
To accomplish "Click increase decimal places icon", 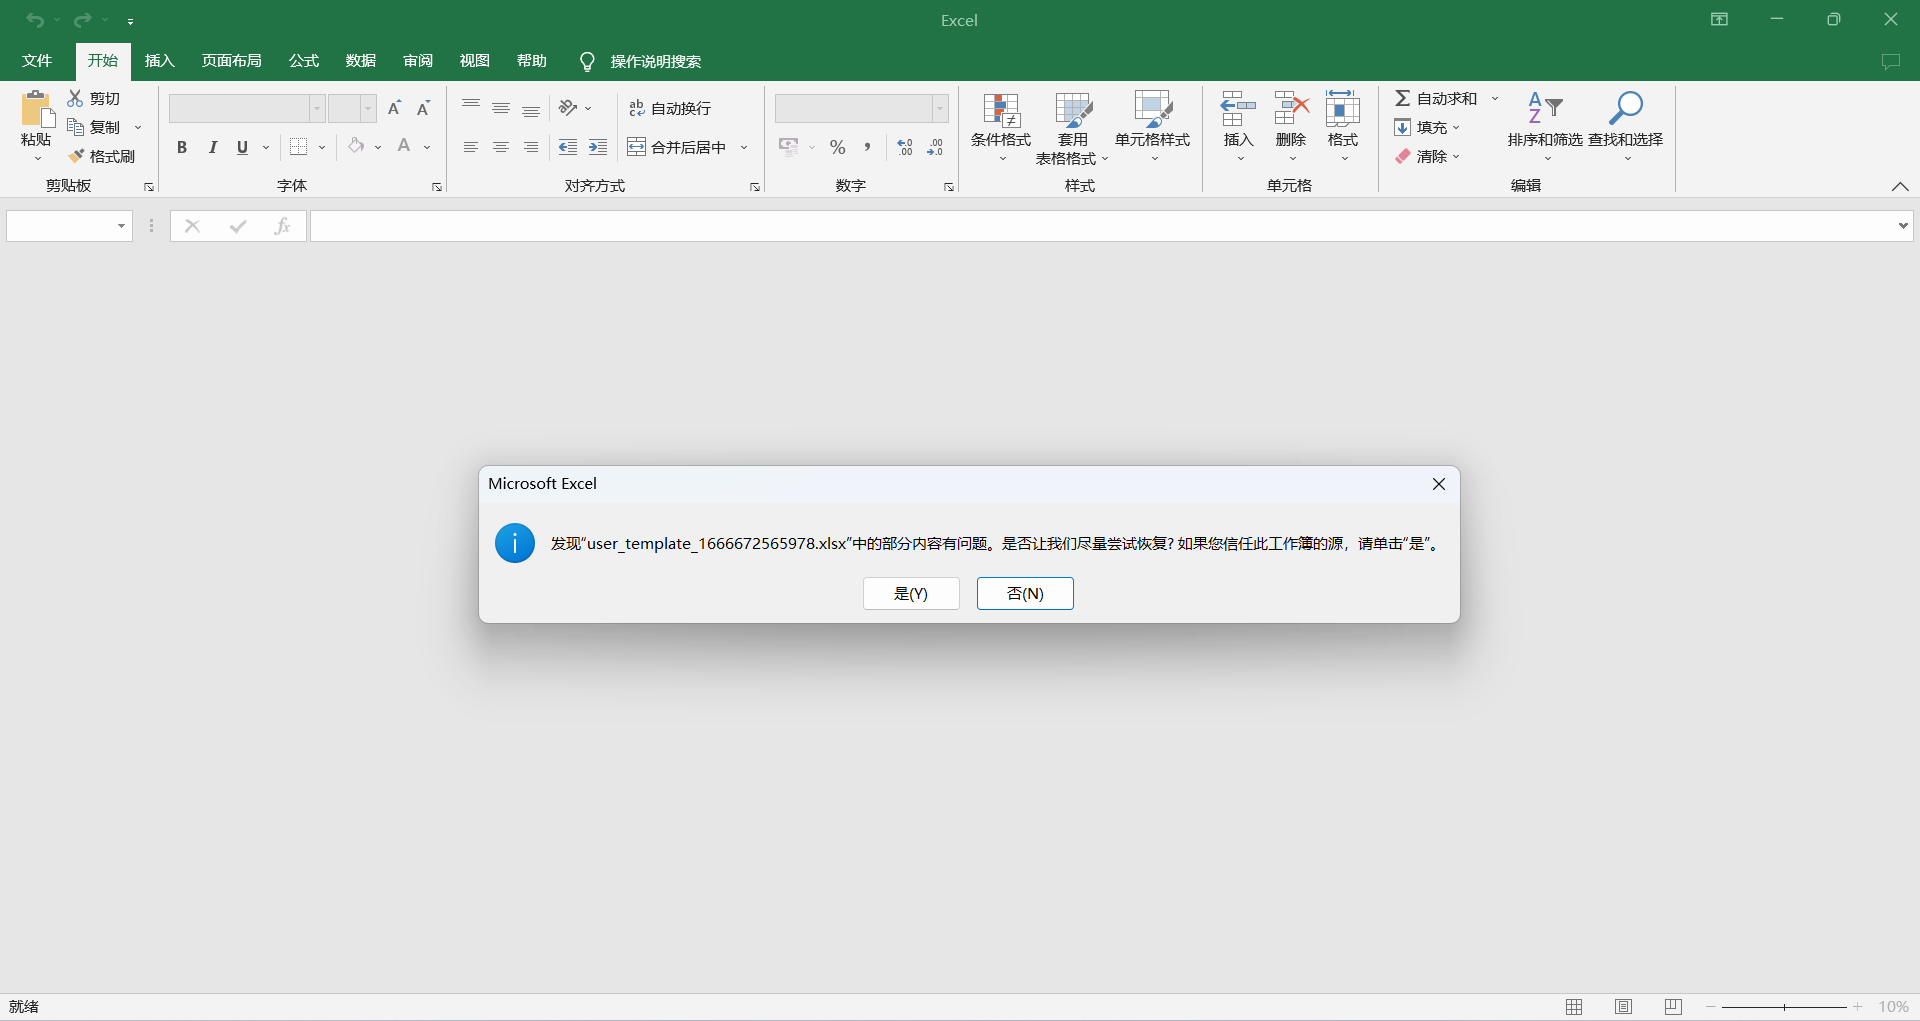I will pos(905,147).
